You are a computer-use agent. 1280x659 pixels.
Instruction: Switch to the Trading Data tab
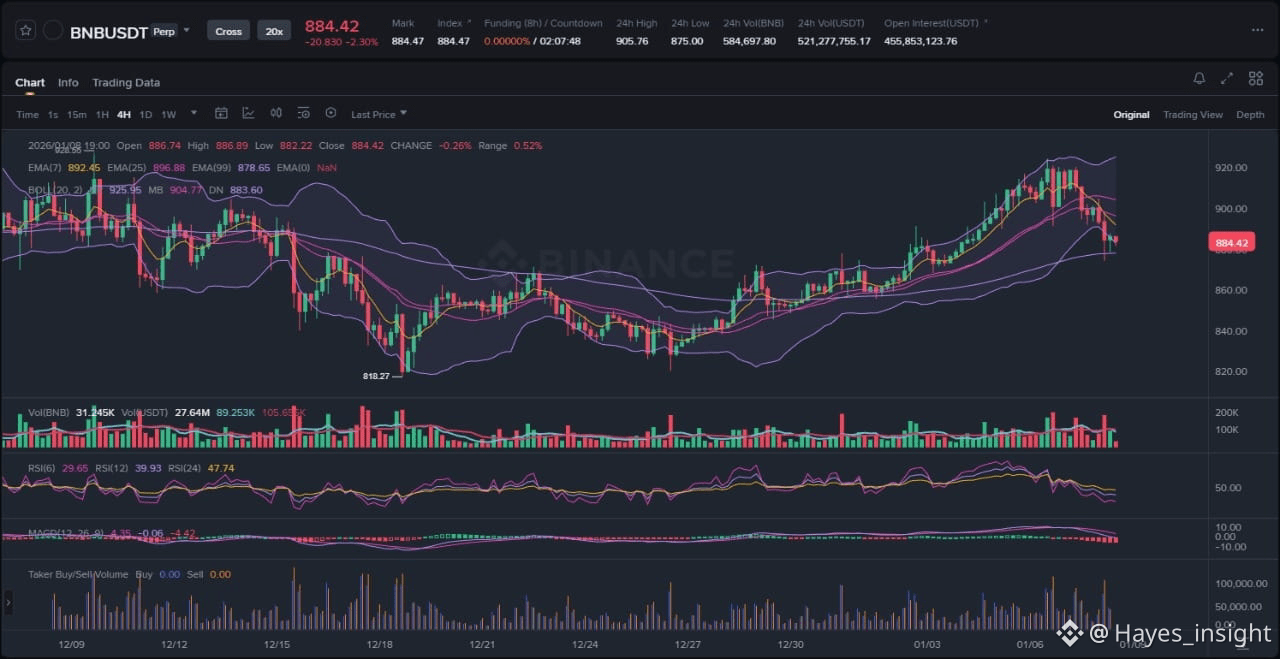tap(126, 83)
